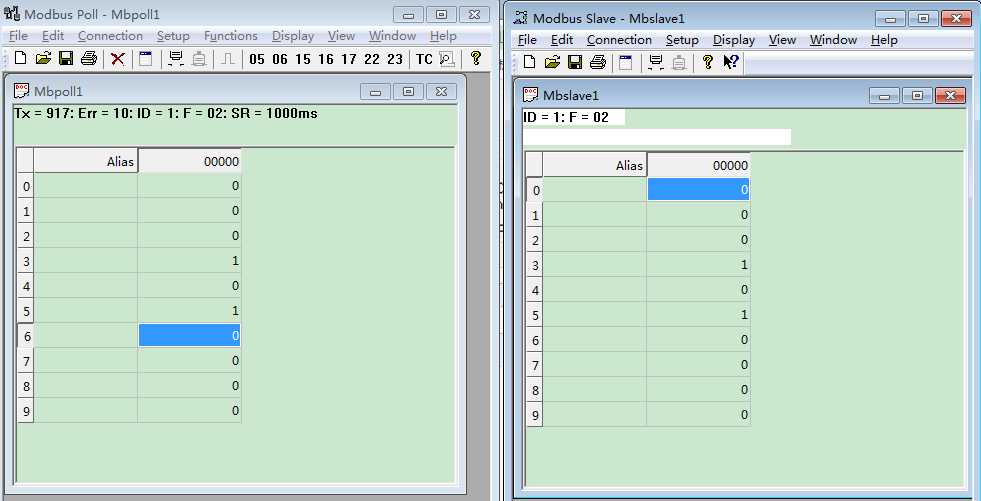Click row header 9 in Mbpoll1 table
Screen dimensions: 981x501
[x=26, y=411]
